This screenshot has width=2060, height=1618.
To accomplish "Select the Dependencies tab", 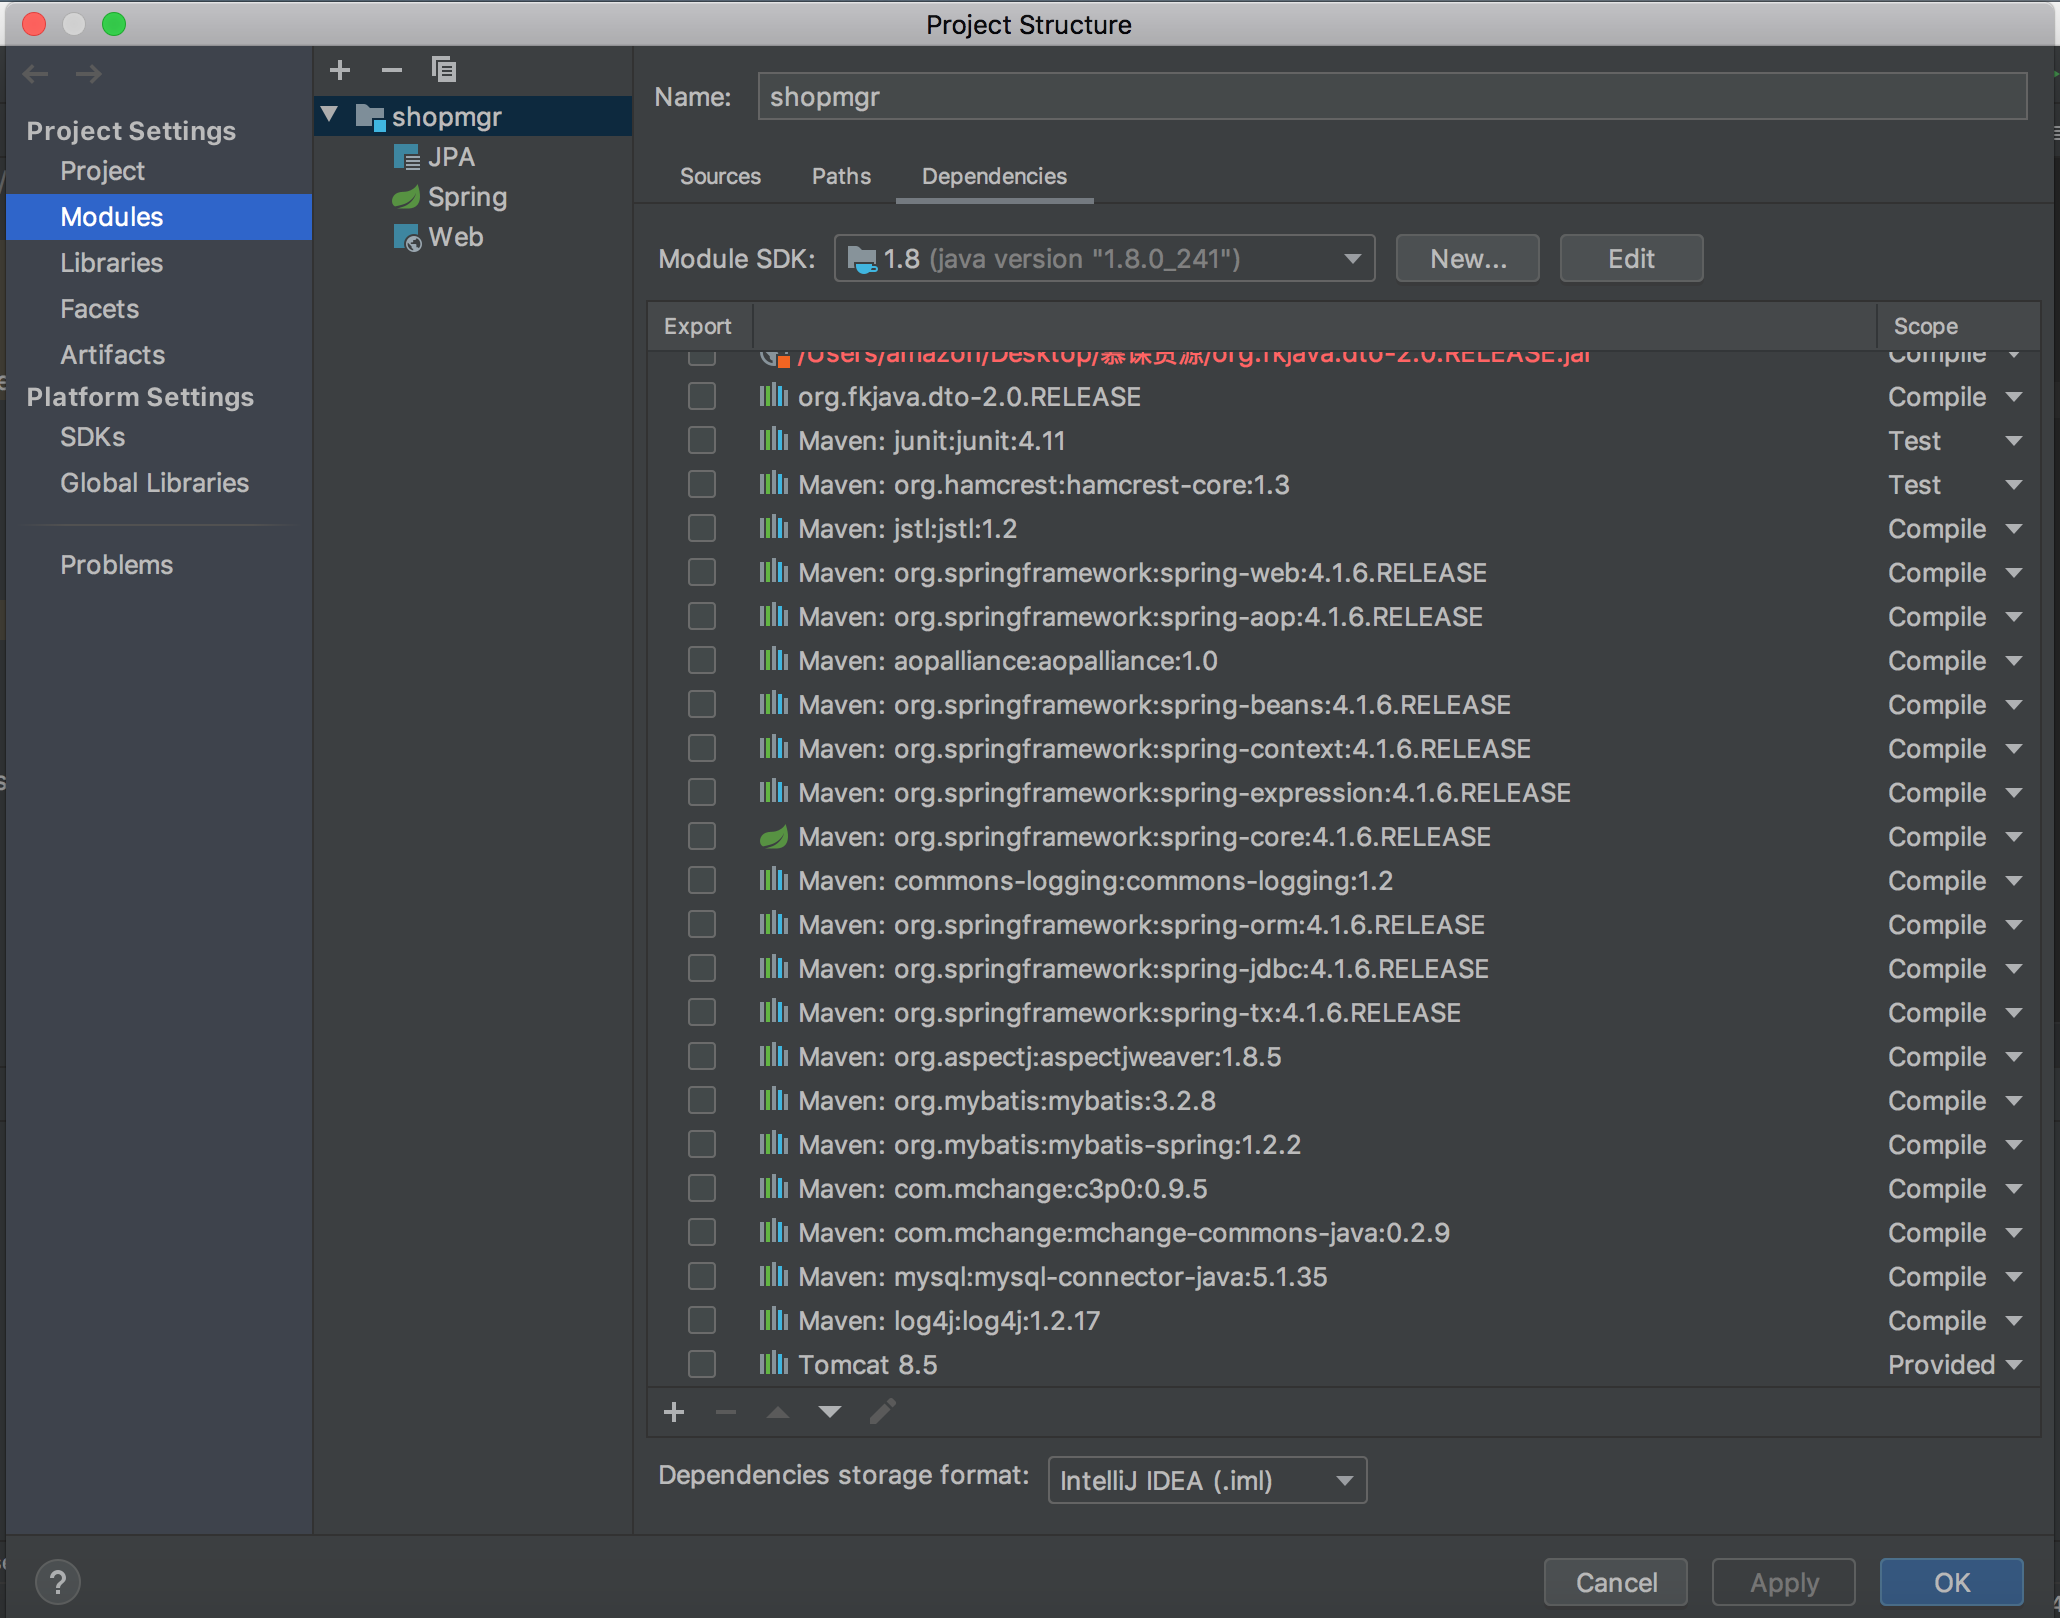I will pyautogui.click(x=994, y=176).
